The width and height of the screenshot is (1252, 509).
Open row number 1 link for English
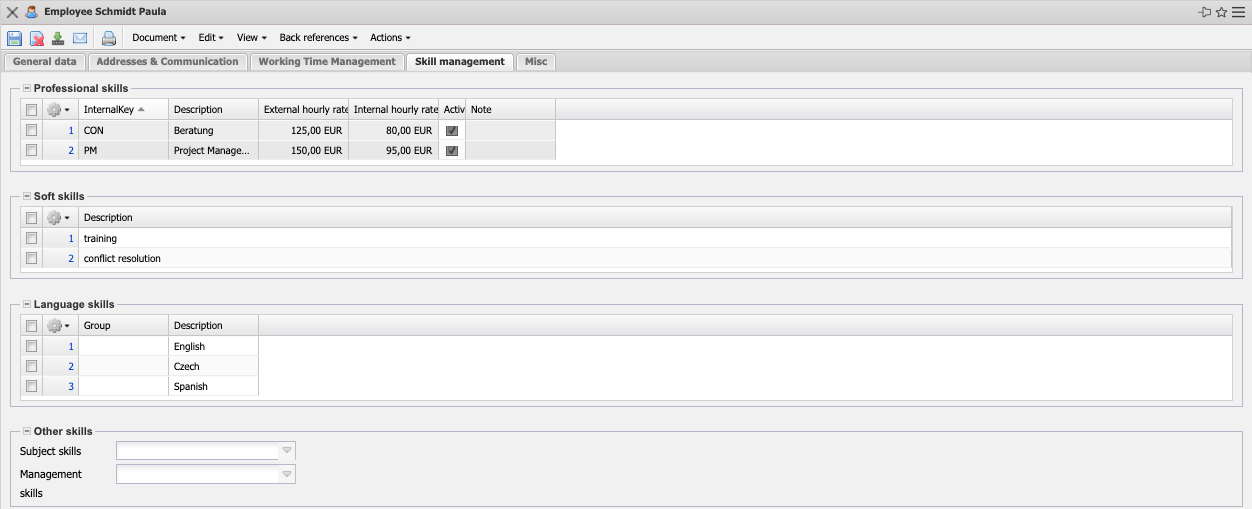click(71, 346)
